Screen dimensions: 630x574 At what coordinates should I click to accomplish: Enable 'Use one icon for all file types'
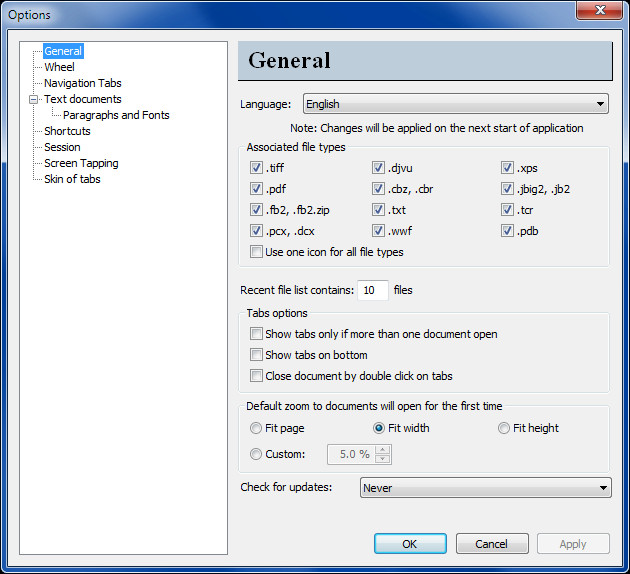click(x=257, y=252)
